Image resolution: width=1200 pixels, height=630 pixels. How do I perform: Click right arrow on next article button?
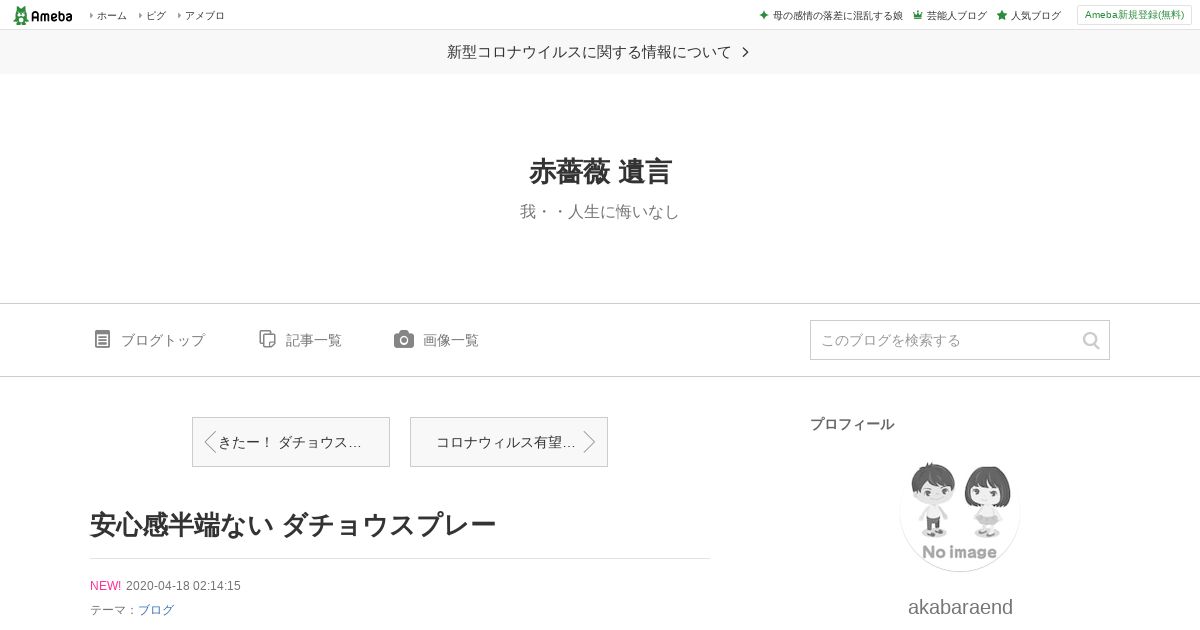(589, 442)
